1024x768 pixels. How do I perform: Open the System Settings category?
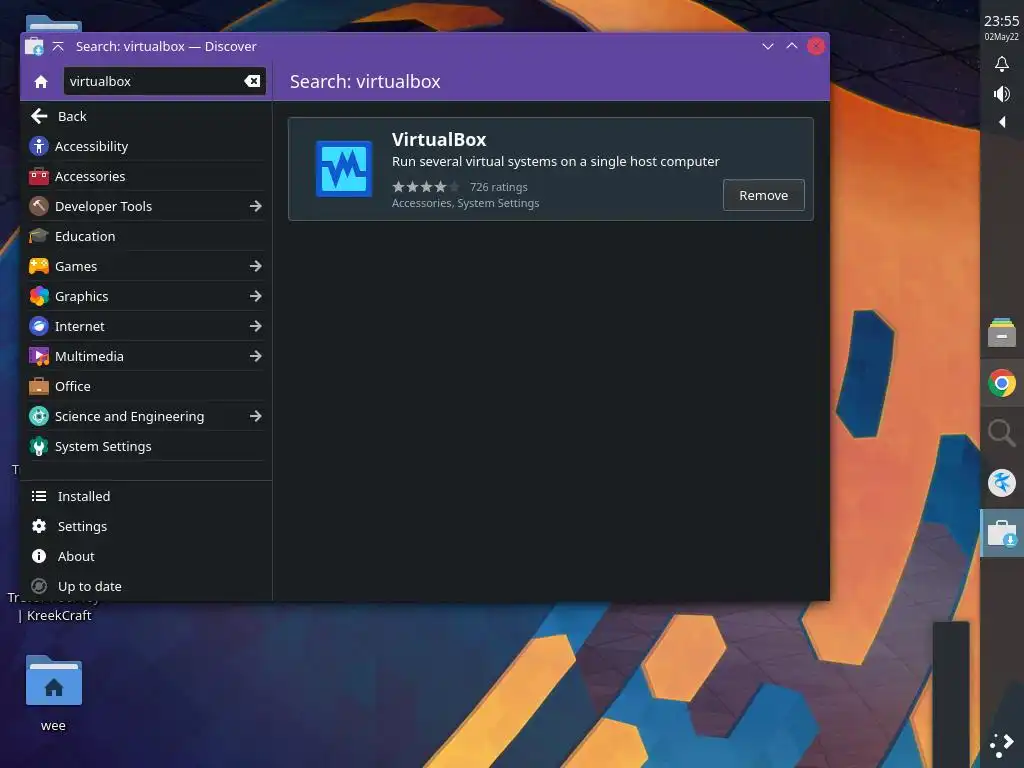[146, 446]
